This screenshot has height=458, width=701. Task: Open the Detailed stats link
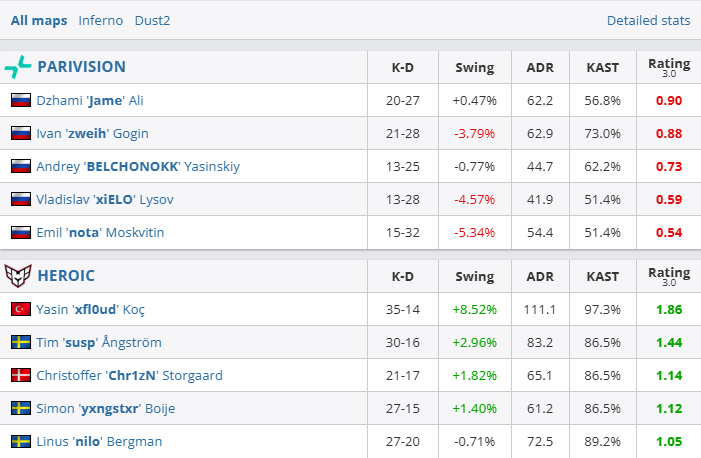click(648, 20)
